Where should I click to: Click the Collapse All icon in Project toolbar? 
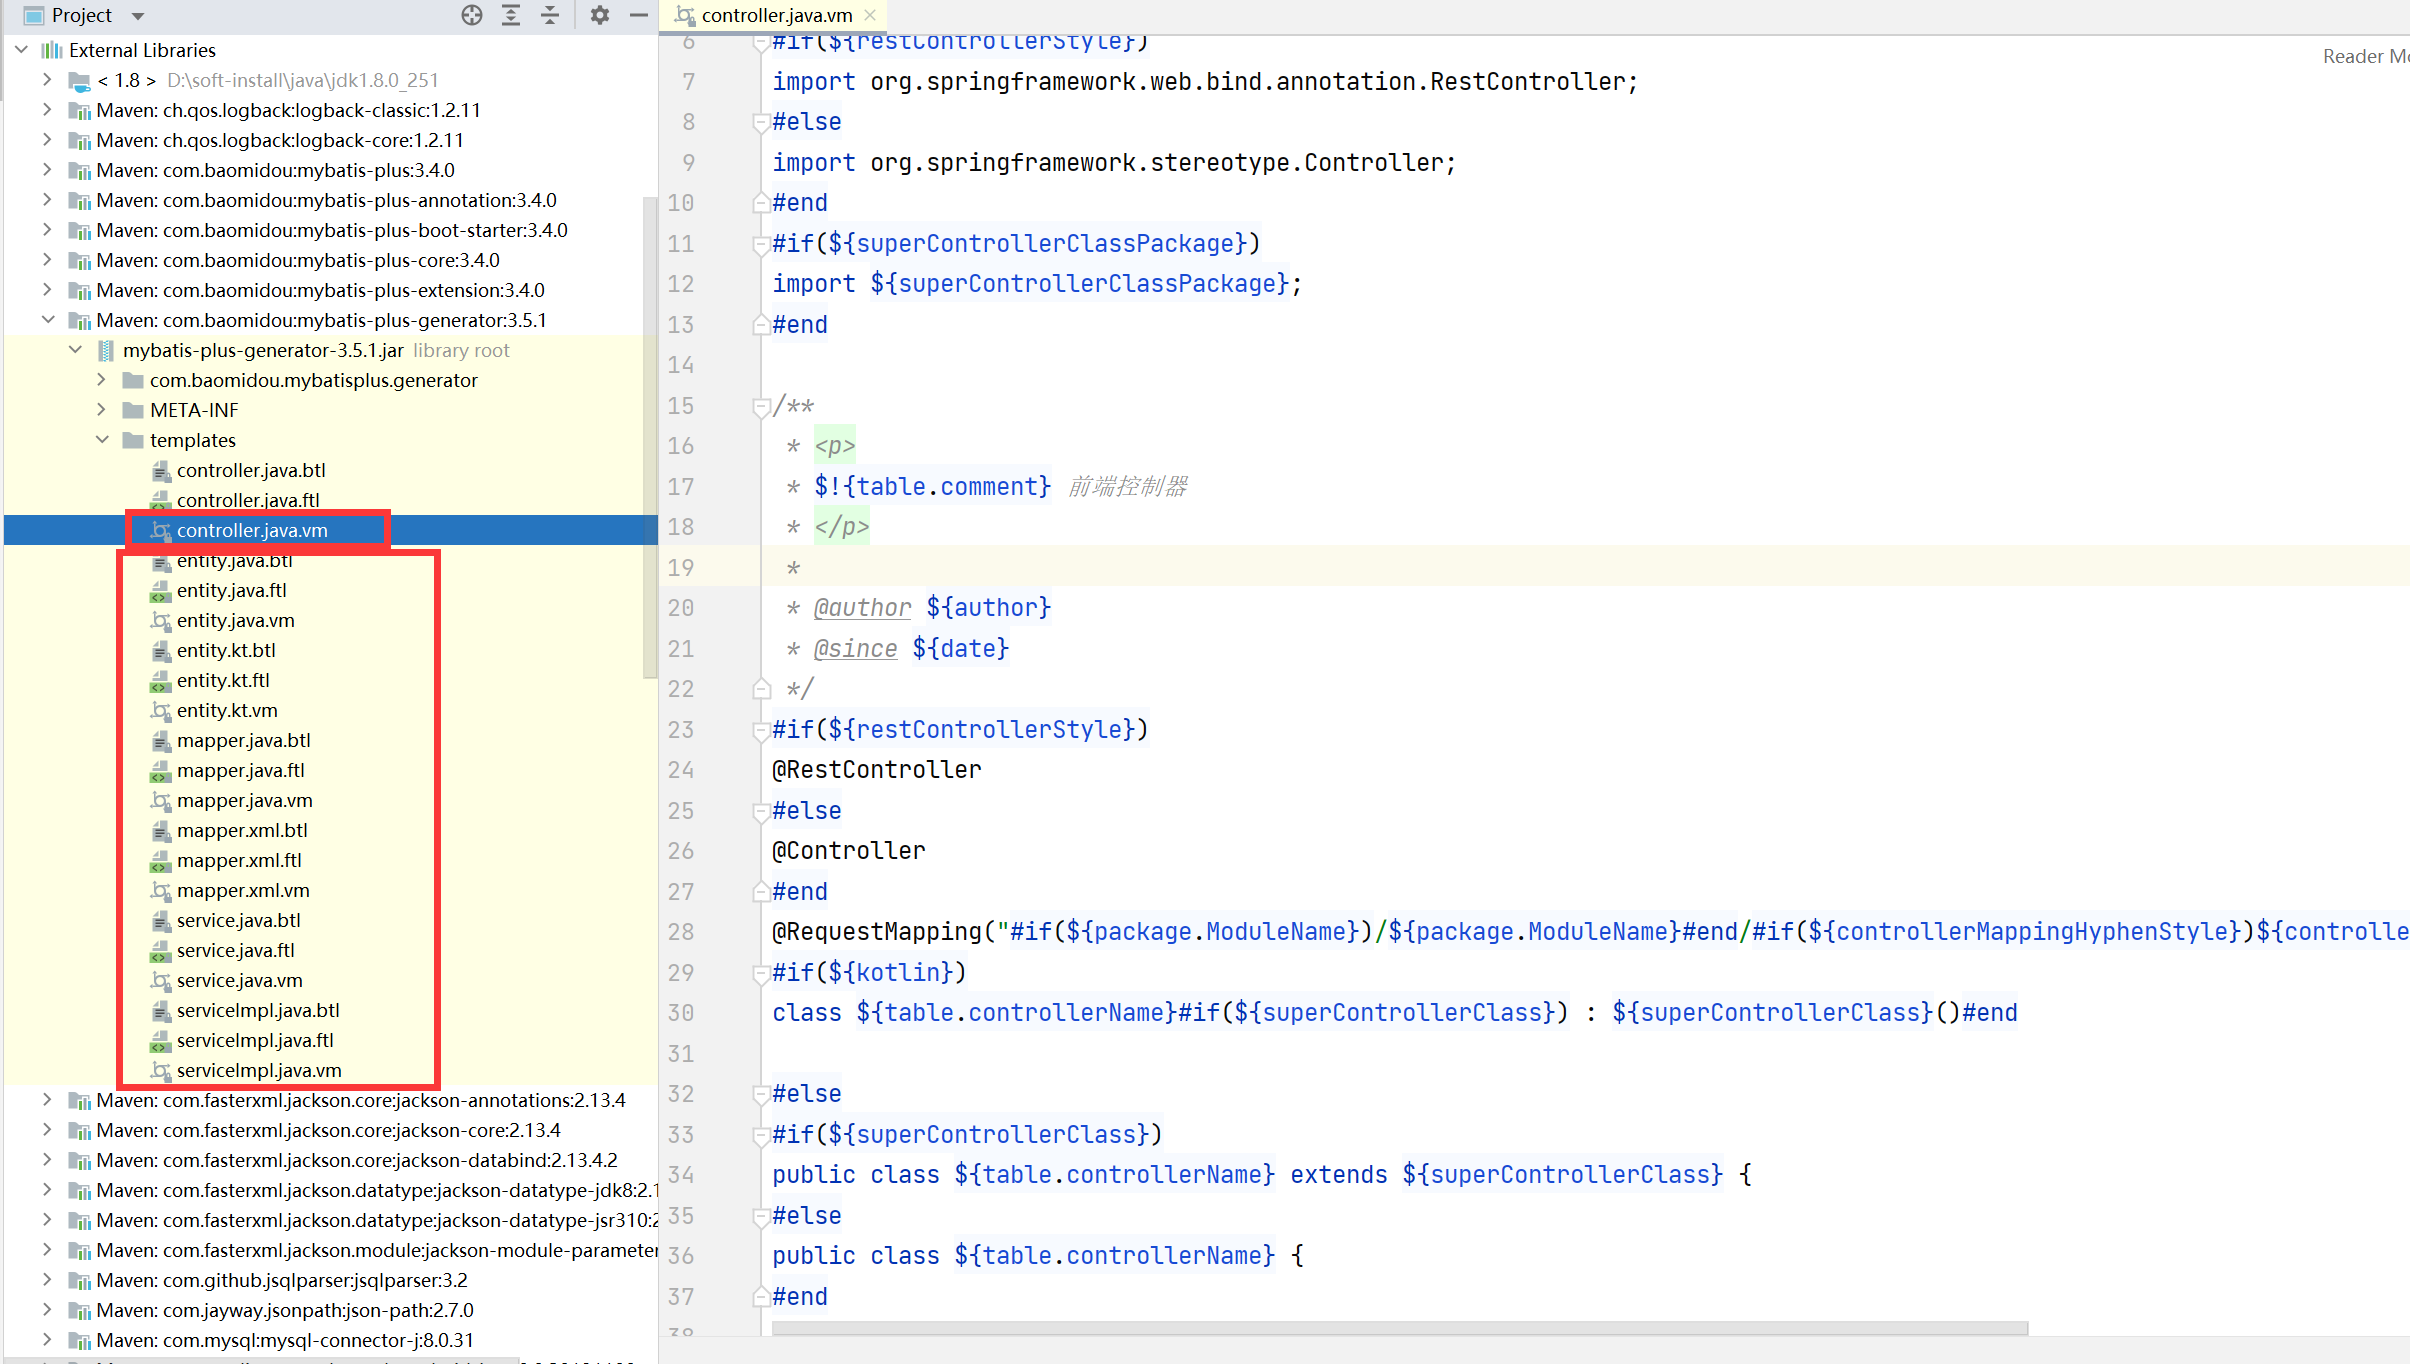click(550, 15)
